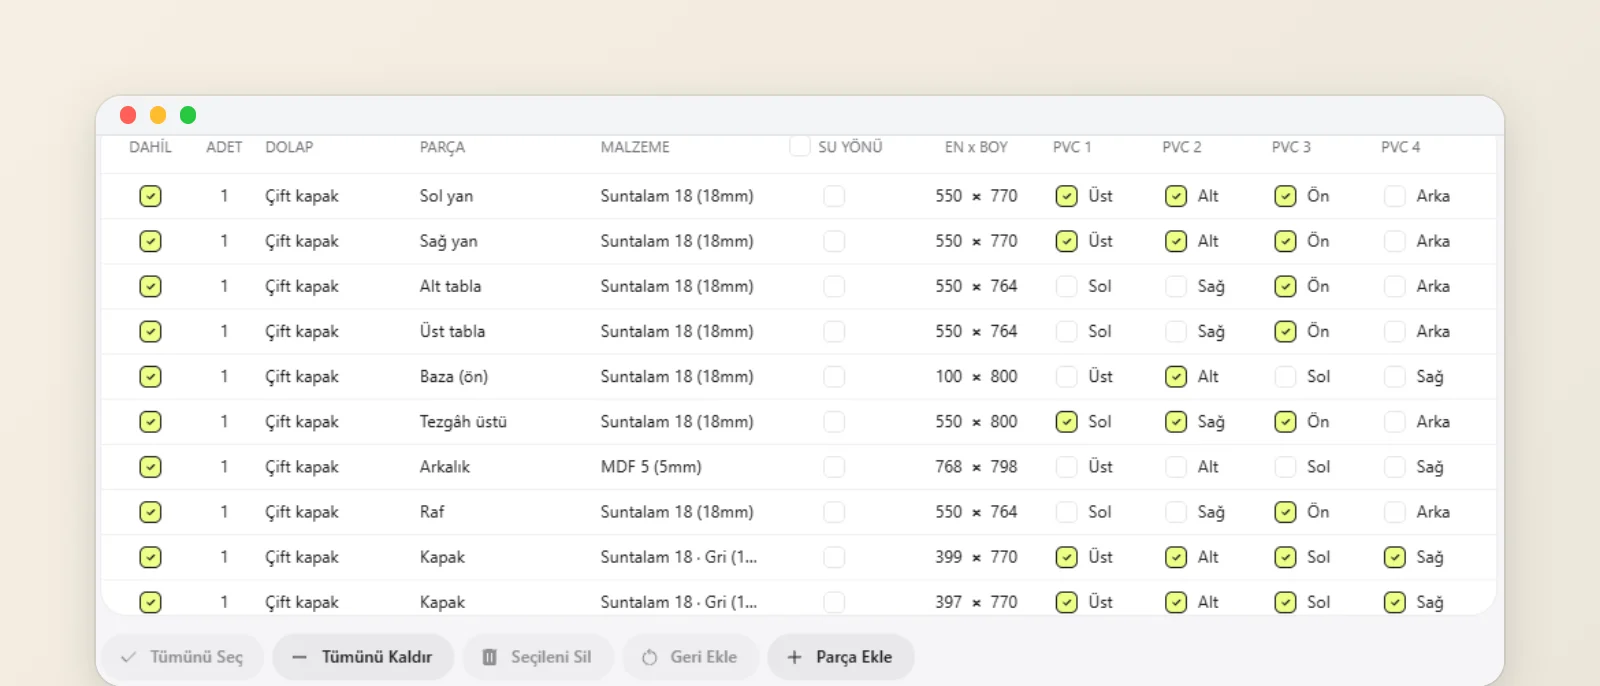Select the MDF 5 (5mm) material cell
Image resolution: width=1600 pixels, height=686 pixels.
tap(651, 467)
